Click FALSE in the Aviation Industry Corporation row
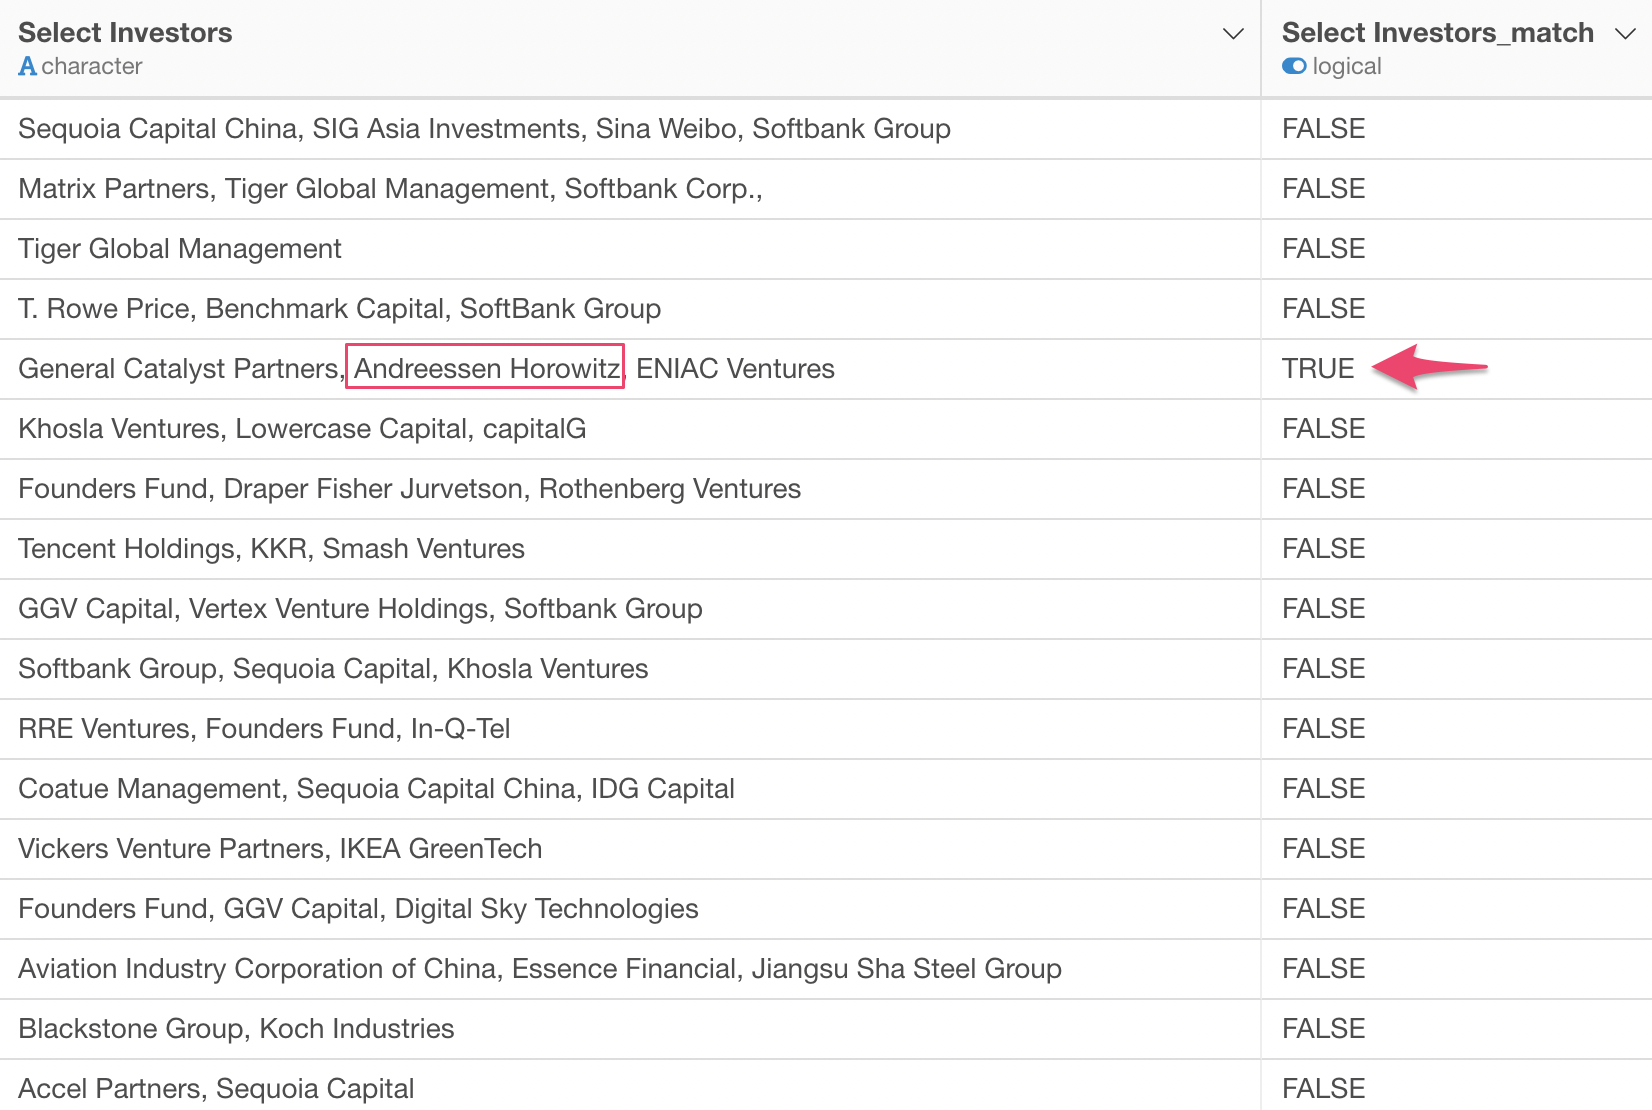This screenshot has height=1110, width=1652. 1323,969
